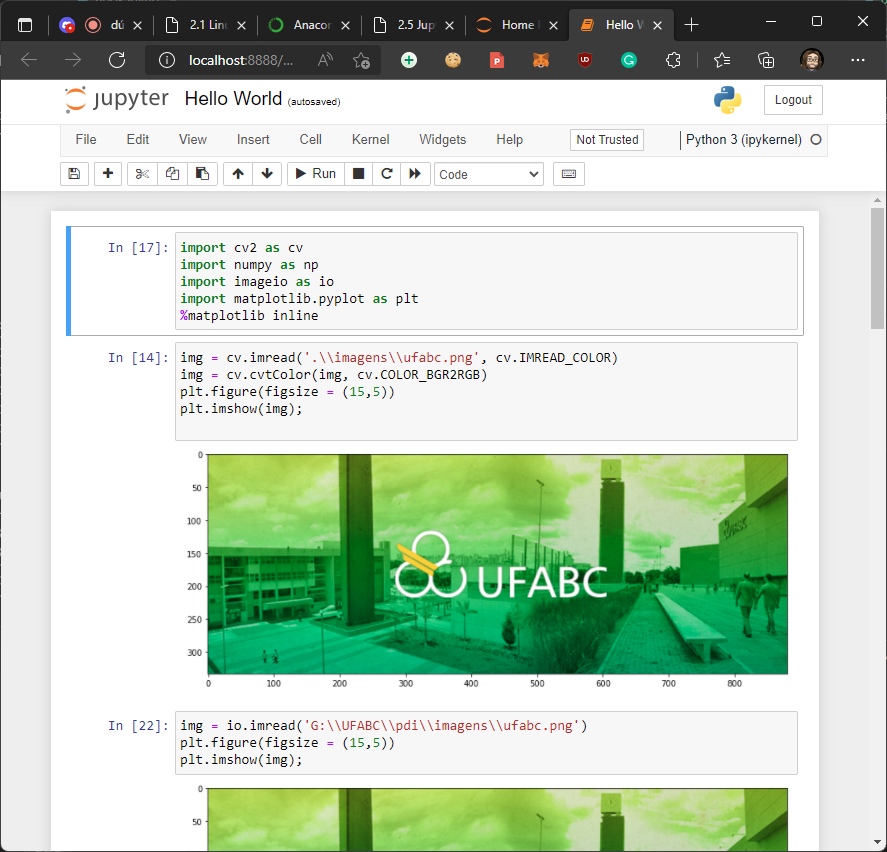Open the browser profile avatar

tap(812, 59)
